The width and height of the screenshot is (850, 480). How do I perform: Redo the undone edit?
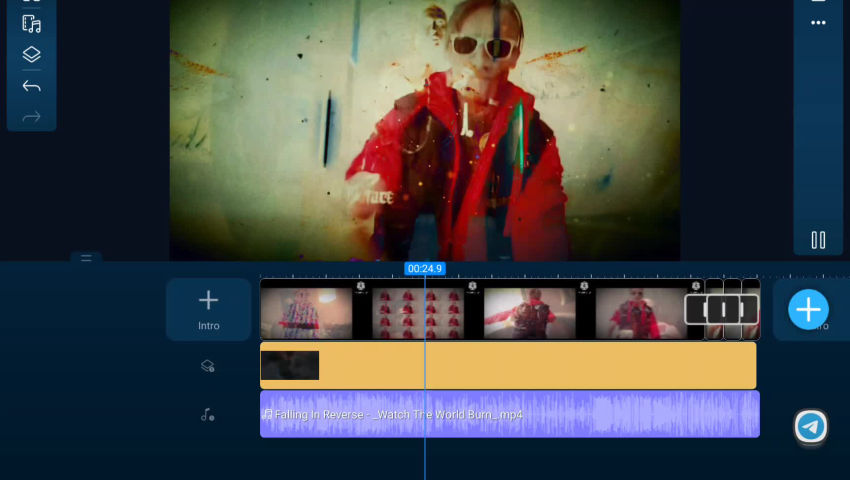(31, 117)
